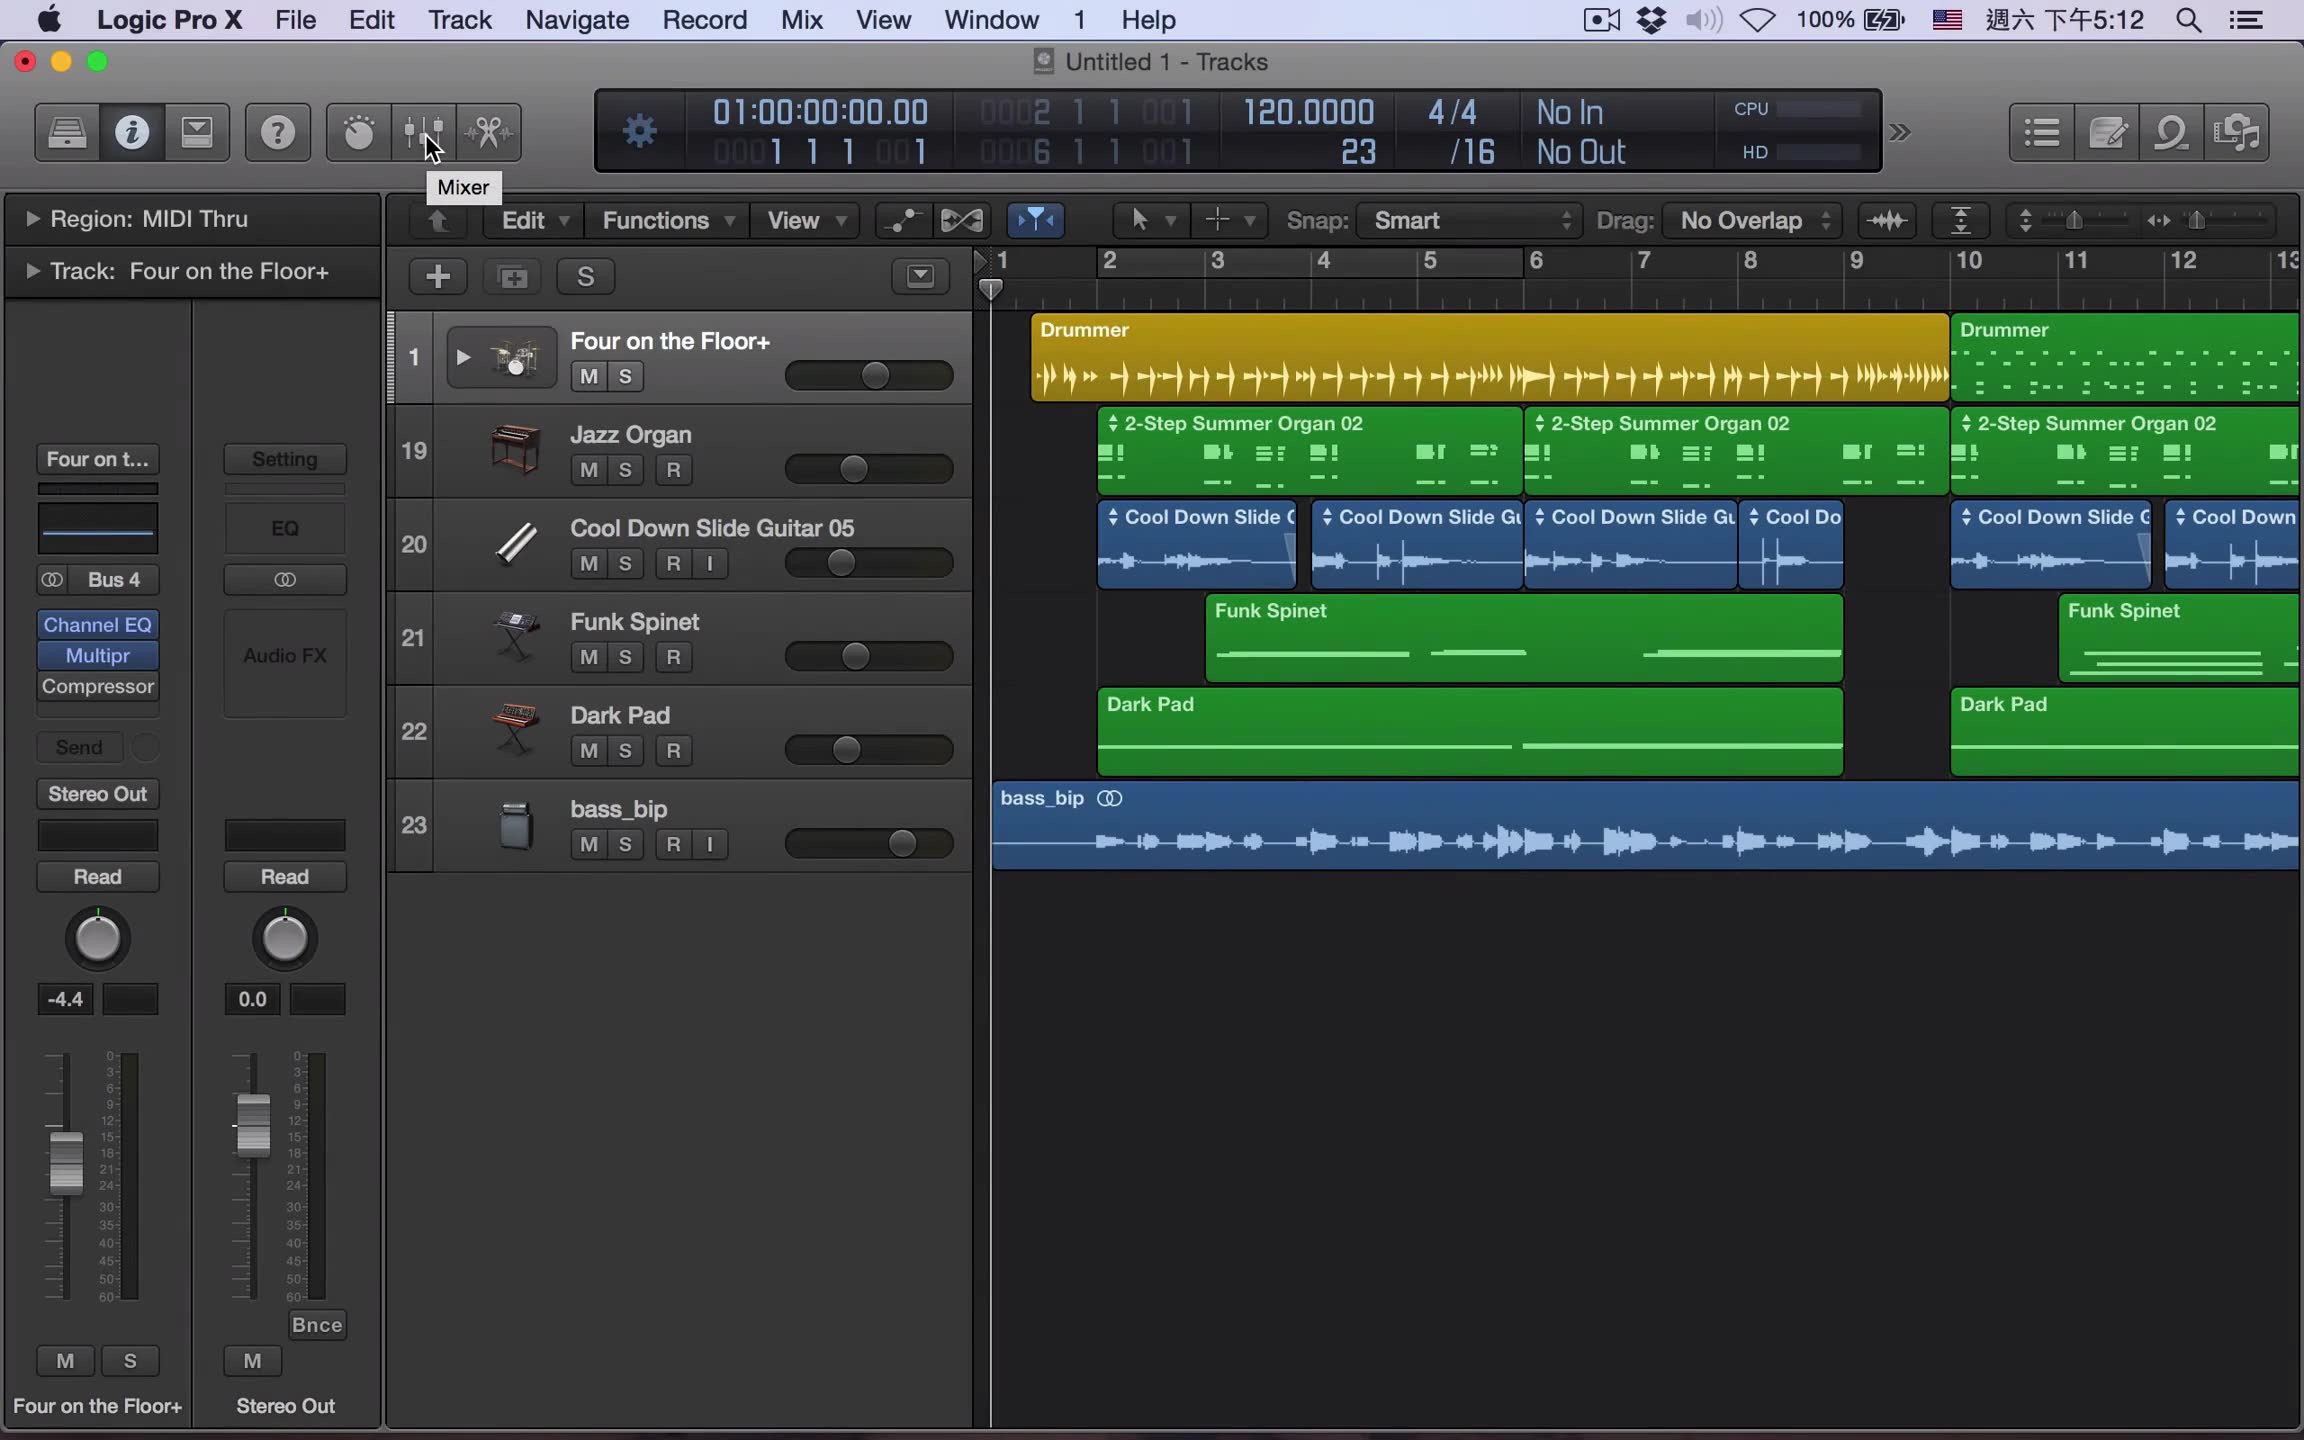Open the Mixer panel
The width and height of the screenshot is (2304, 1440).
423,131
